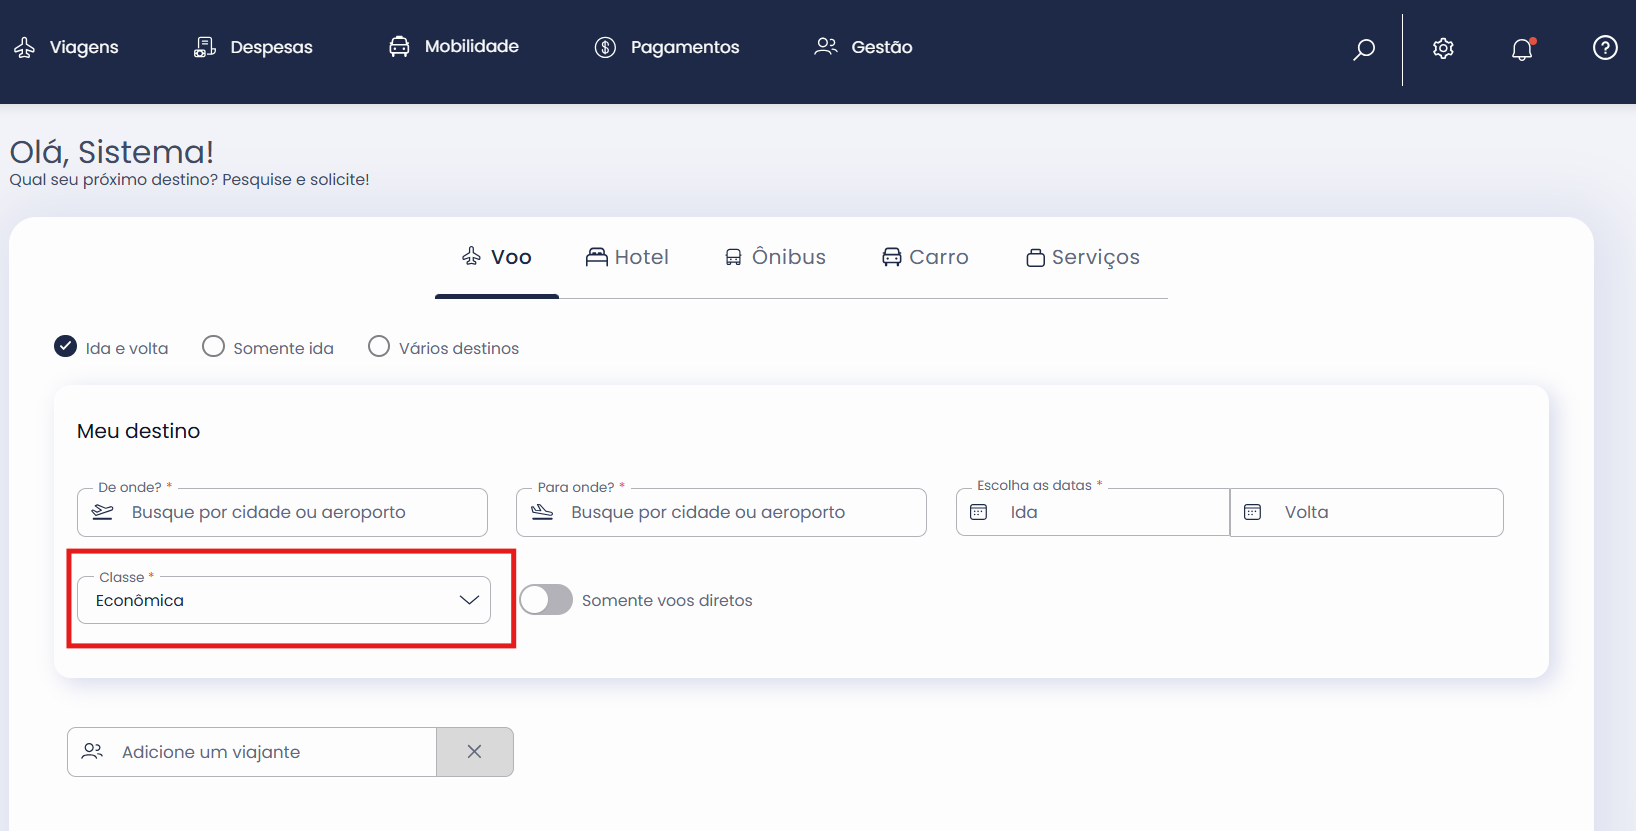Click the De onde? origin field
Image resolution: width=1636 pixels, height=831 pixels.
click(x=282, y=512)
